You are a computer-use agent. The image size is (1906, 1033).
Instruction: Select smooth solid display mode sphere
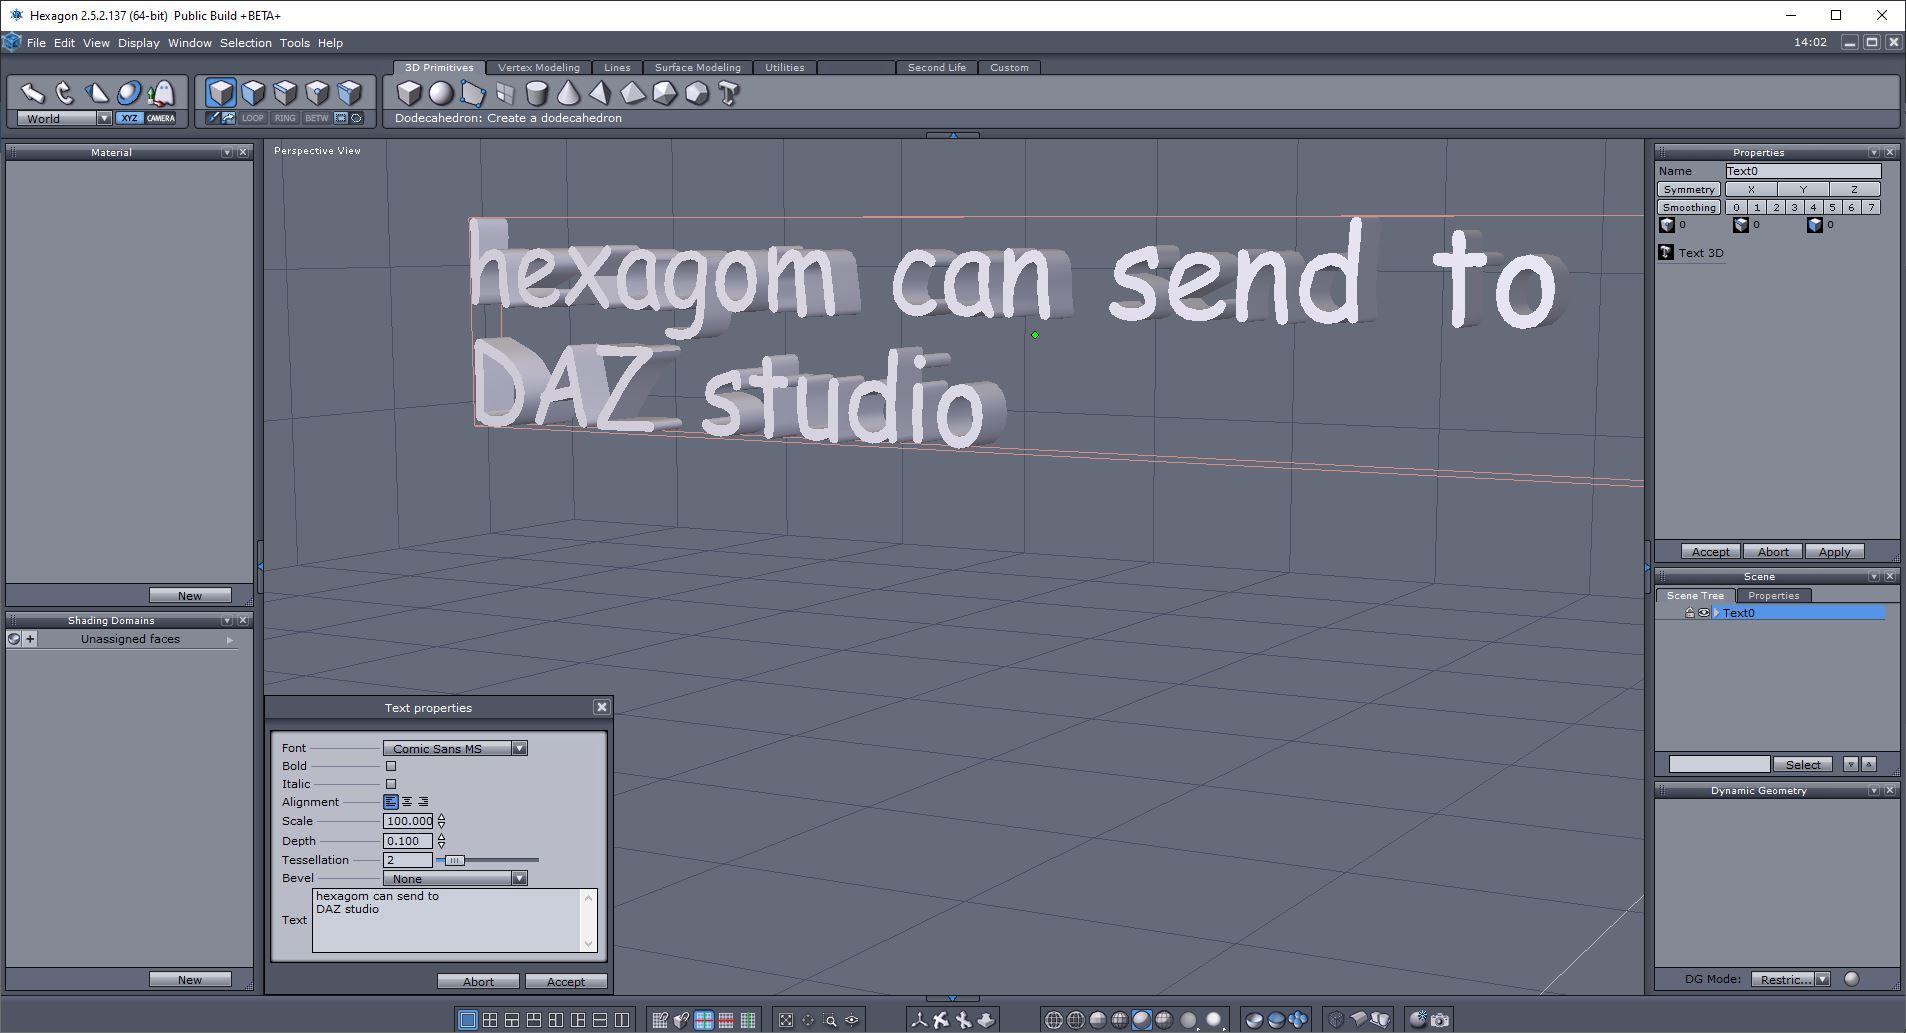pyautogui.click(x=1141, y=1020)
